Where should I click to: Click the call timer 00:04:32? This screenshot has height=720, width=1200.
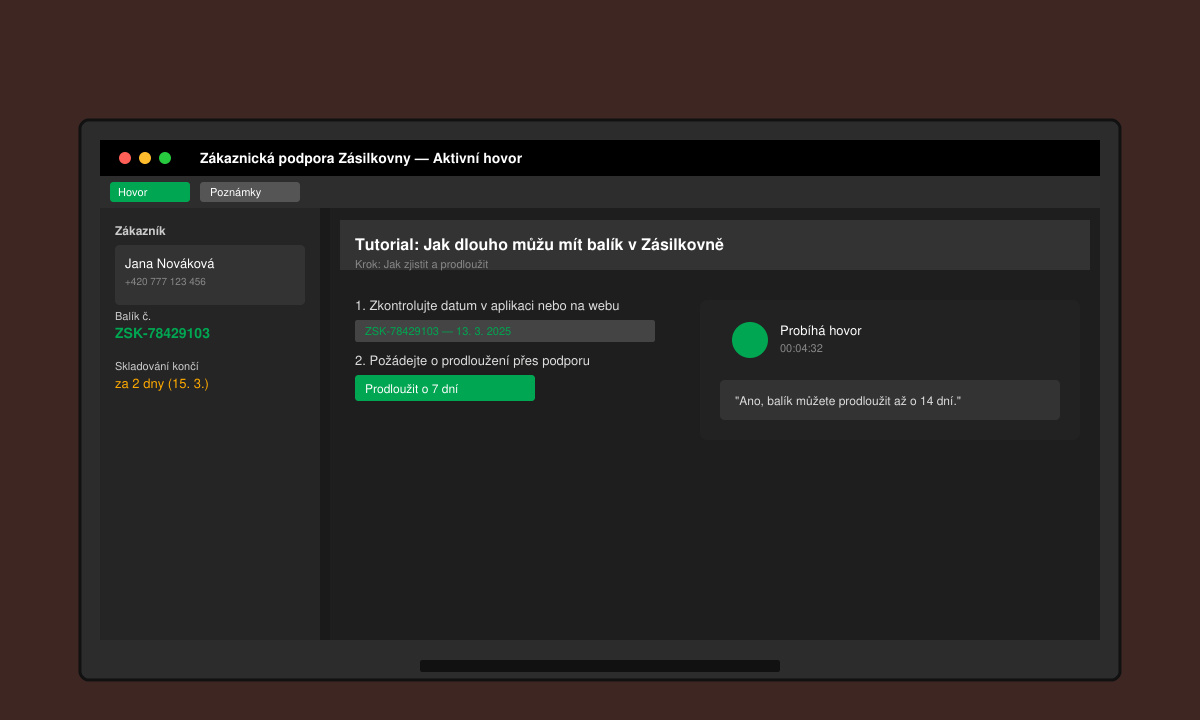coord(801,348)
